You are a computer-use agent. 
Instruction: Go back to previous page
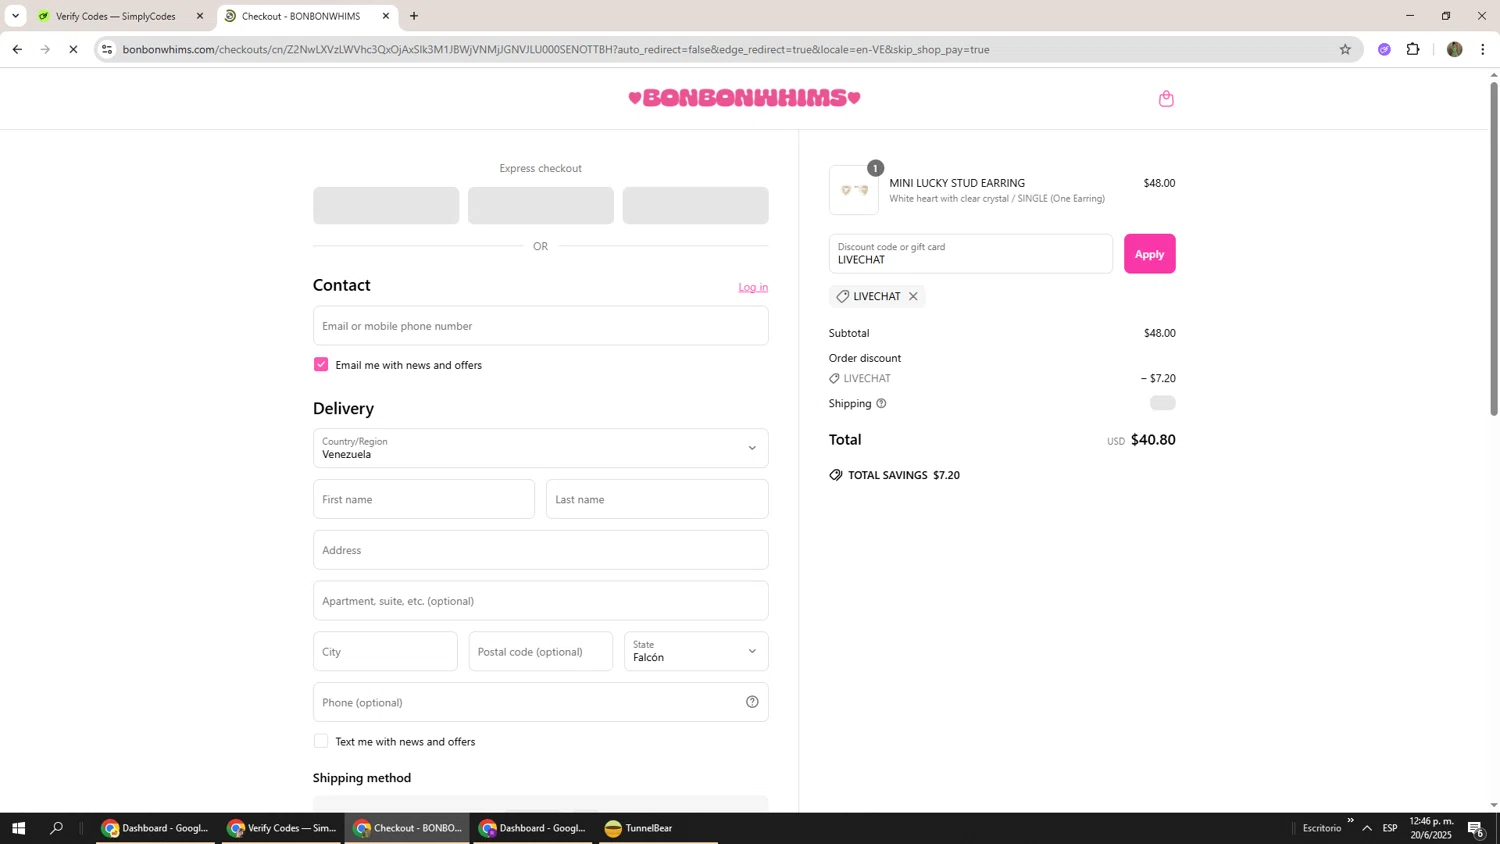point(17,49)
